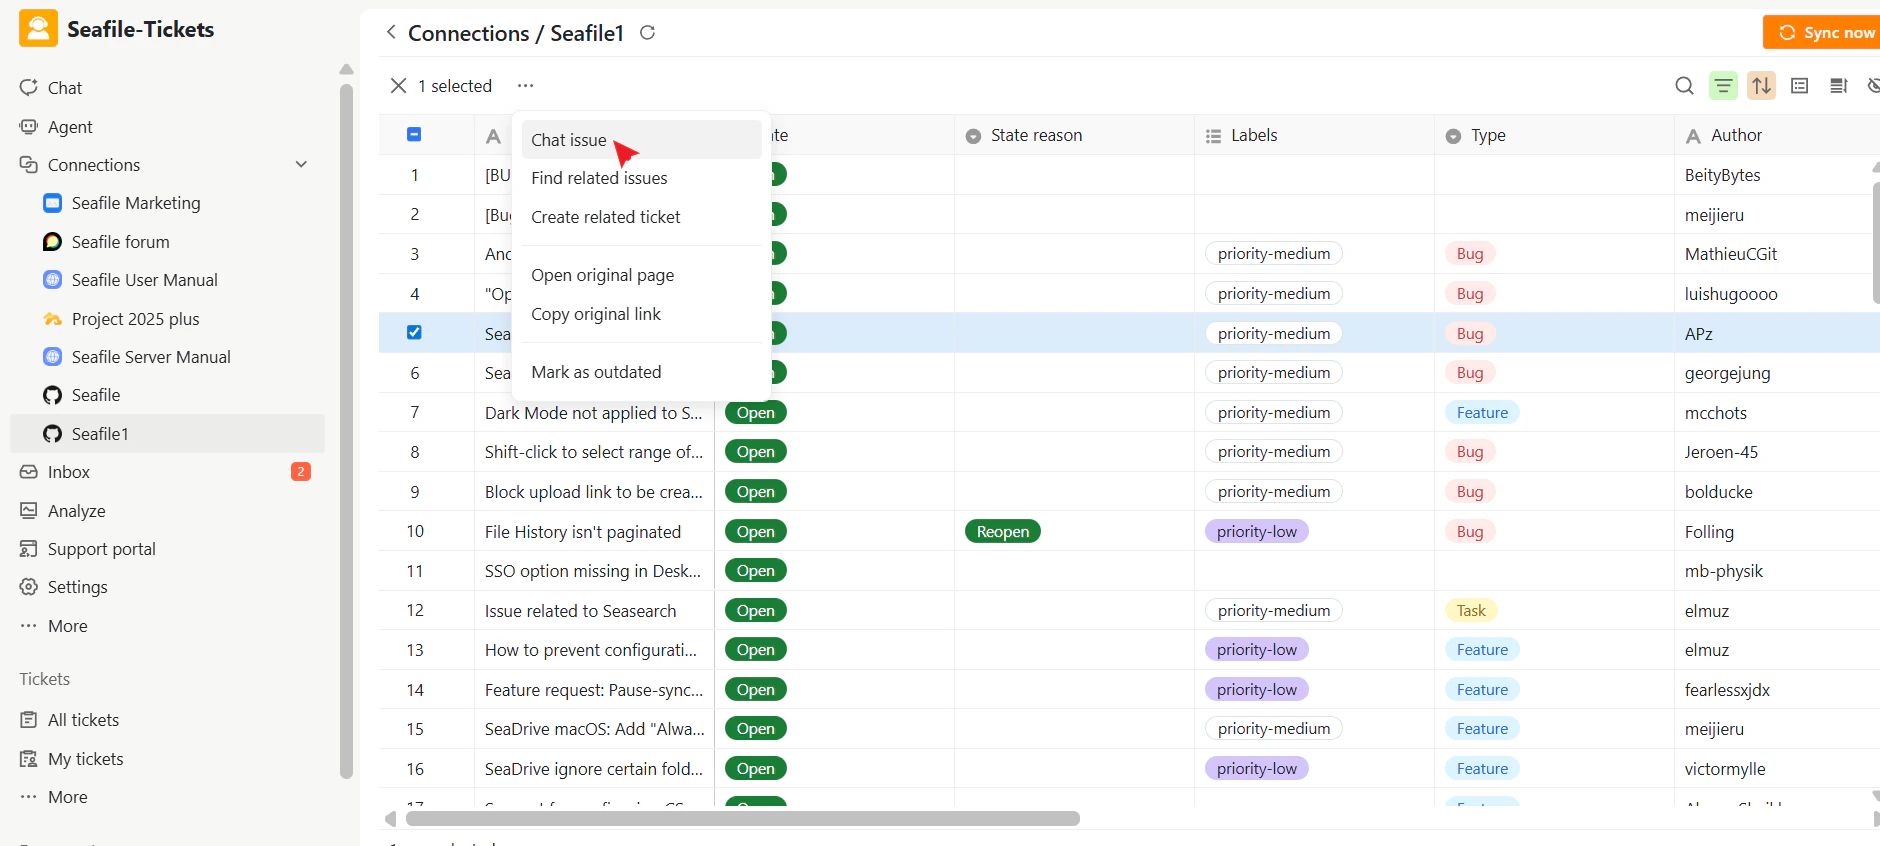Choose Open original page
This screenshot has height=846, width=1880.
(x=641, y=275)
